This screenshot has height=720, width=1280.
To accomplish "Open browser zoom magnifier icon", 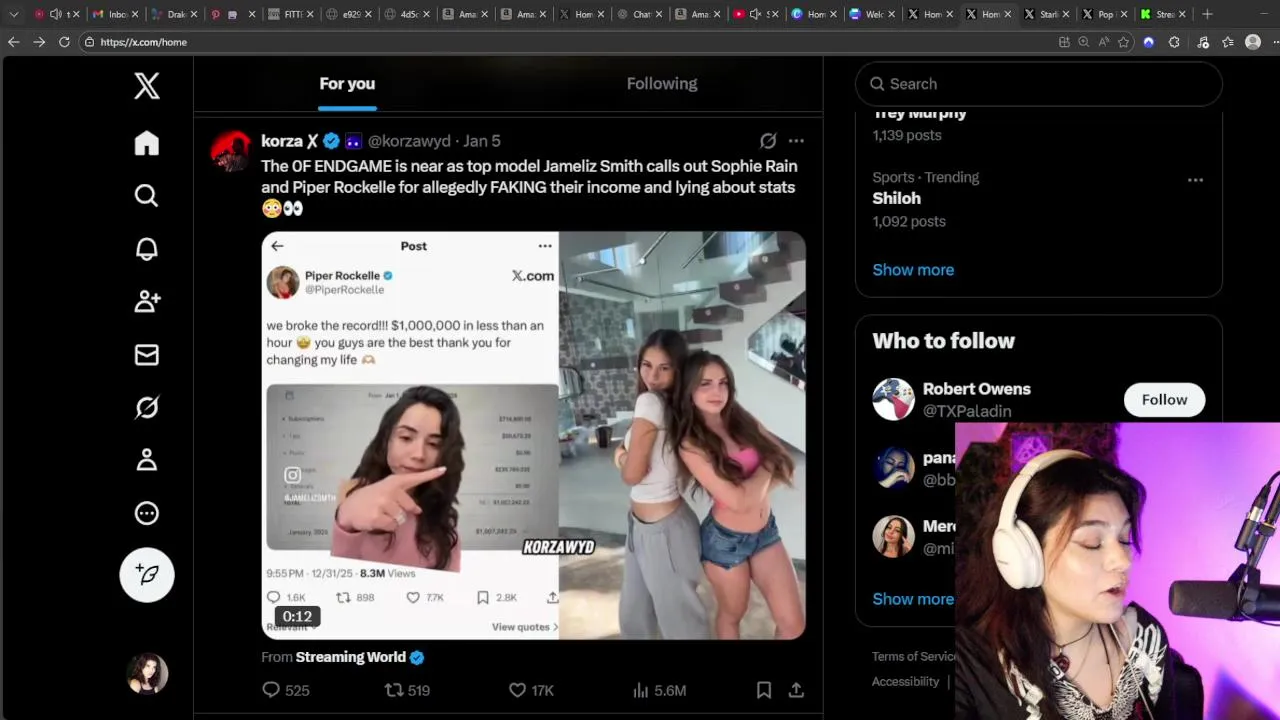I will (x=1084, y=42).
